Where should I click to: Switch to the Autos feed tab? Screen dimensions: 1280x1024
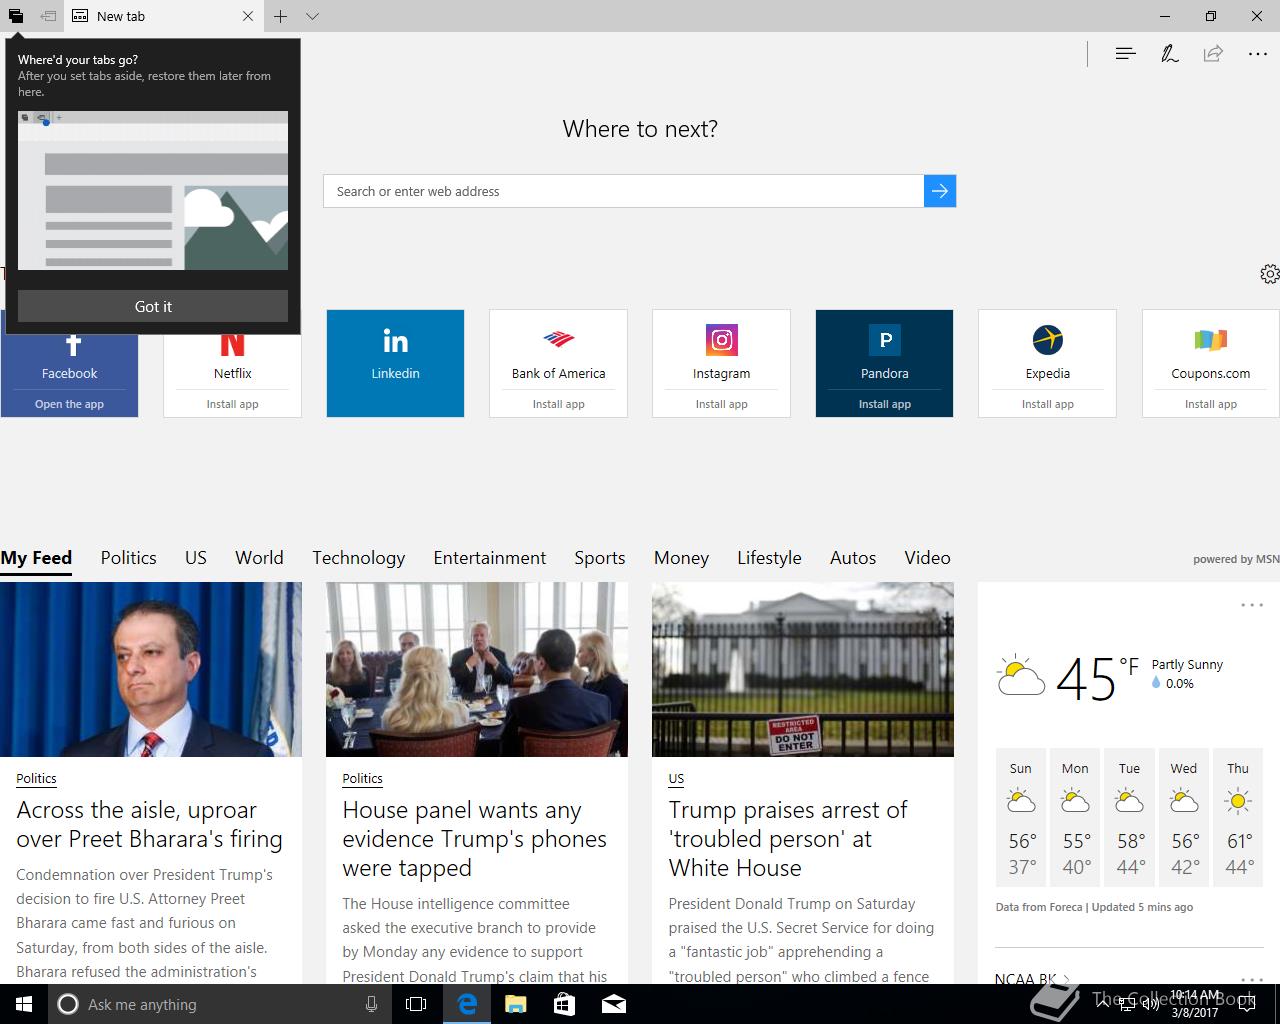853,558
